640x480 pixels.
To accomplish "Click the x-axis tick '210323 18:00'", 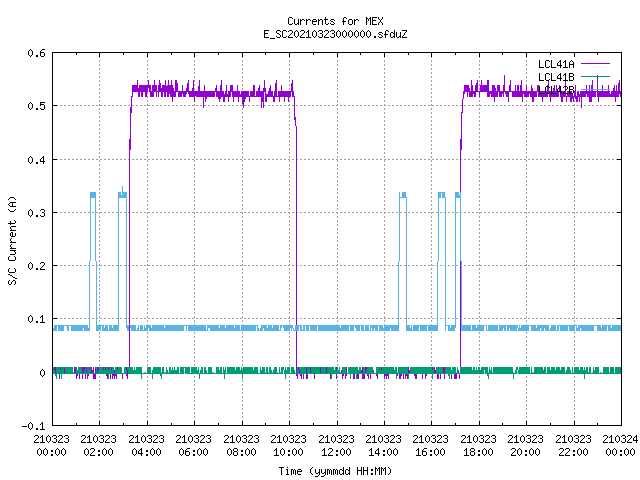I will (x=478, y=446).
